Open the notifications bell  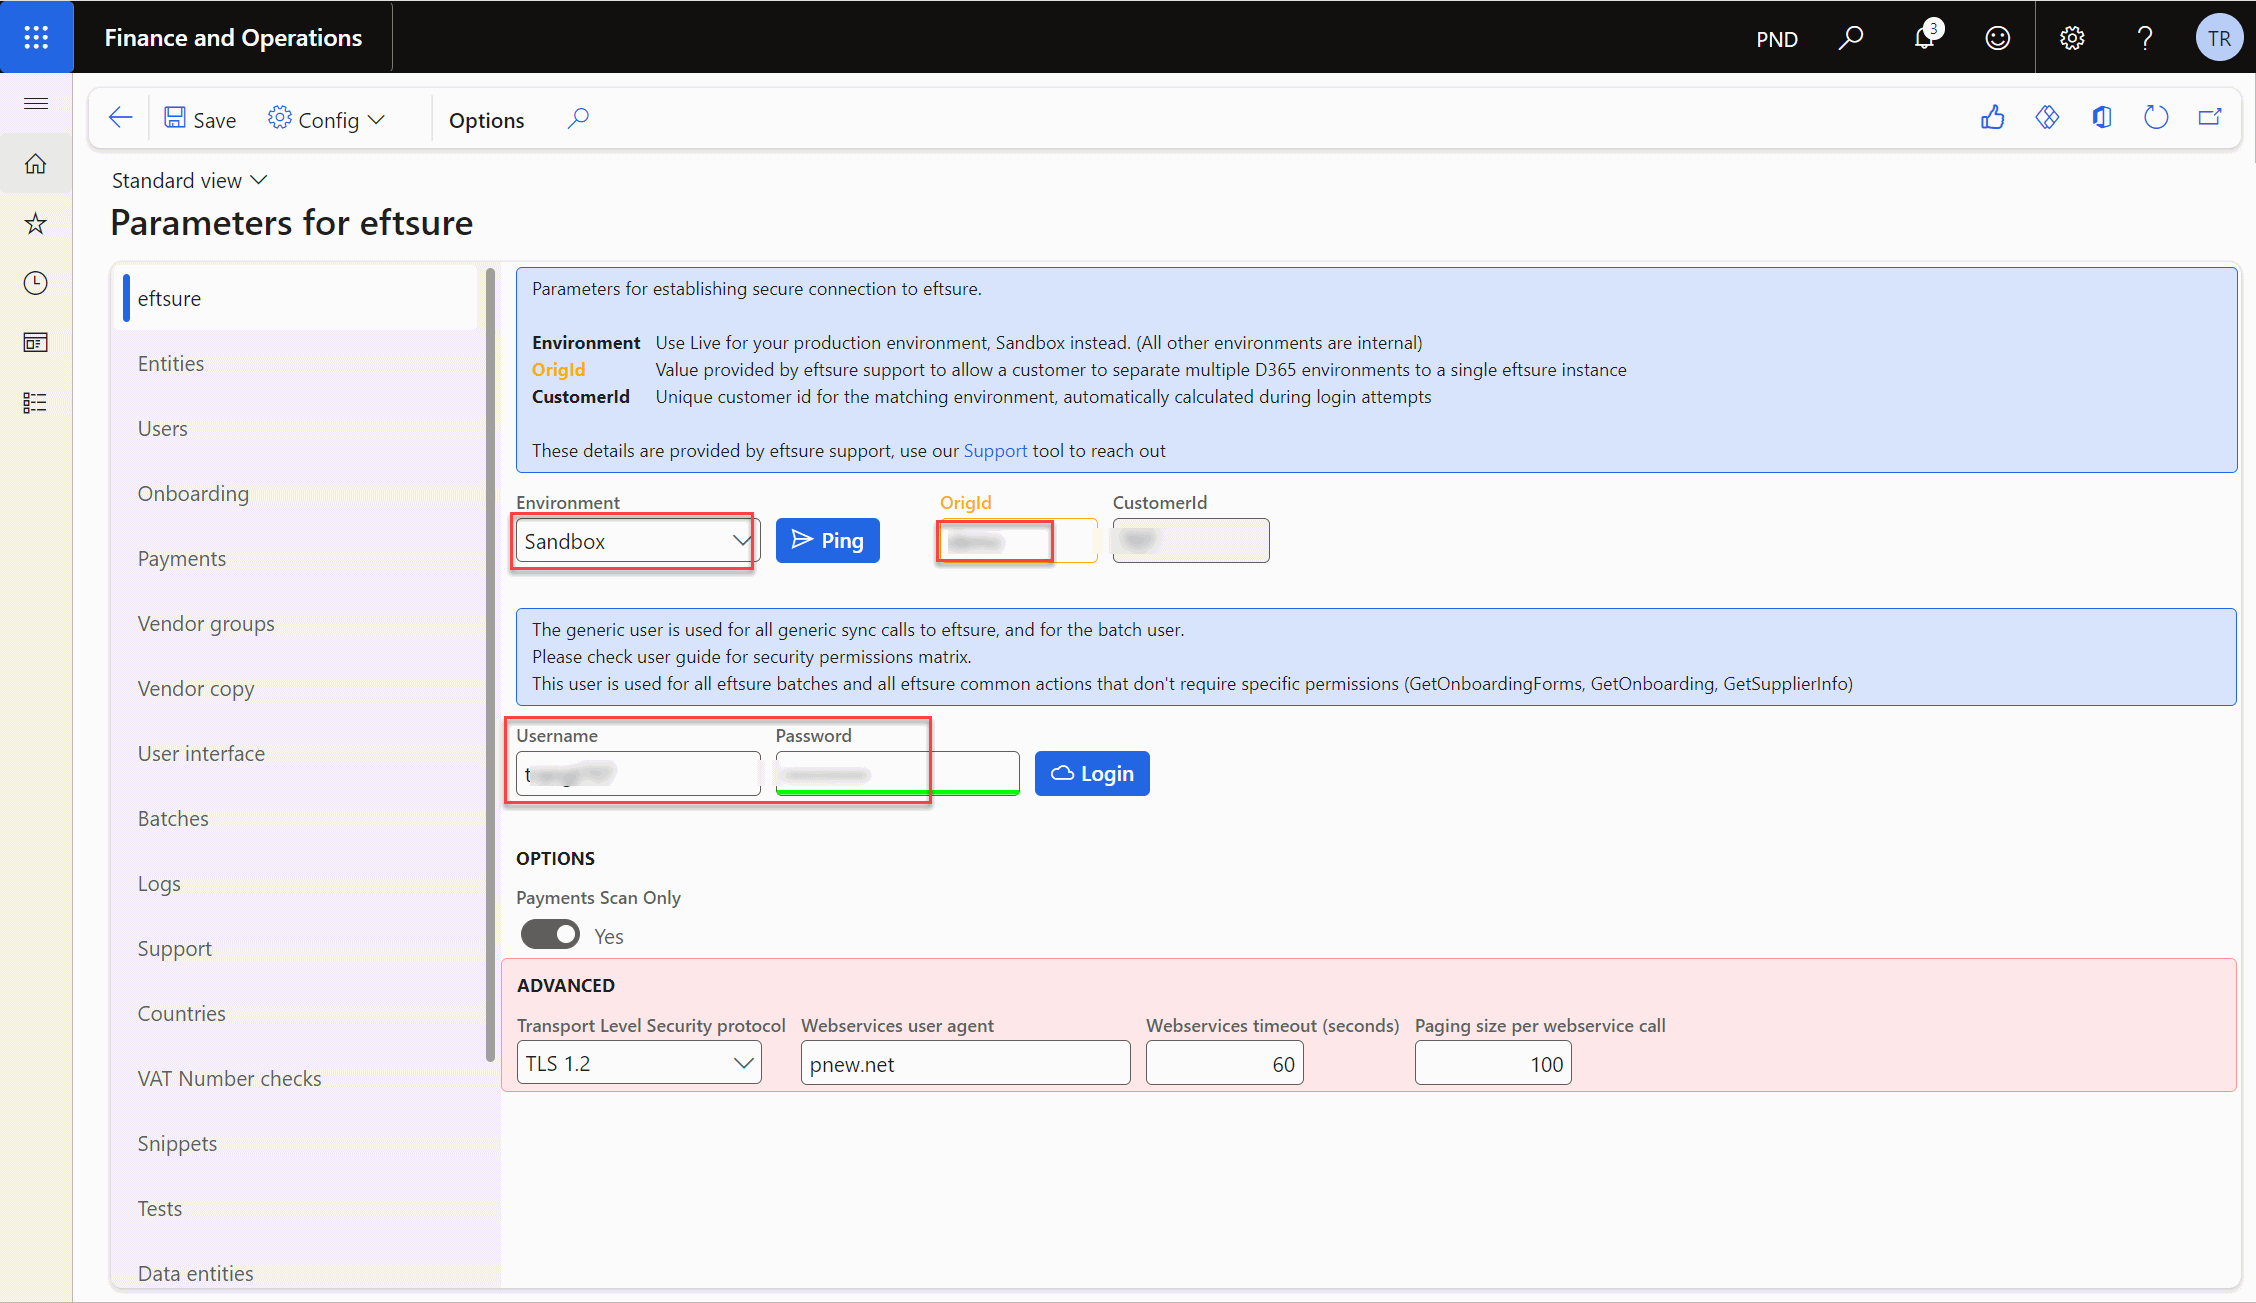pos(1925,38)
